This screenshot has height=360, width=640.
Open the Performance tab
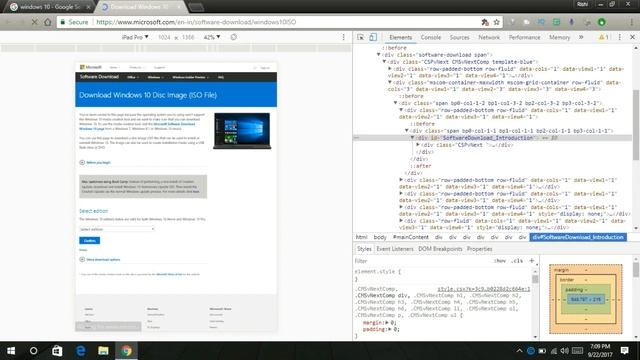[x=524, y=37]
